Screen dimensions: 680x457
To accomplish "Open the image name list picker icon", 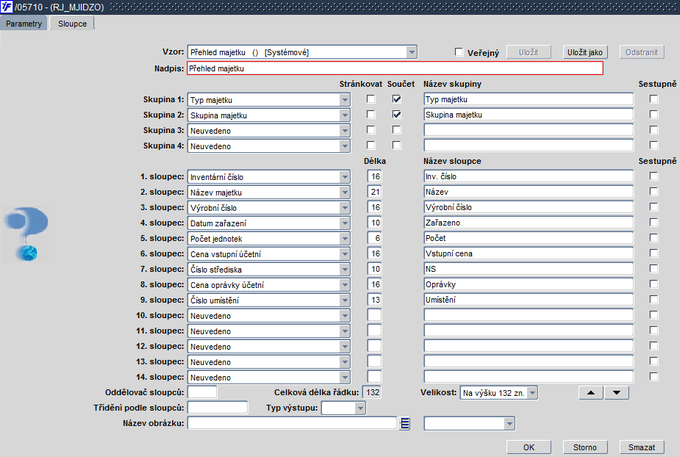I will tap(405, 424).
